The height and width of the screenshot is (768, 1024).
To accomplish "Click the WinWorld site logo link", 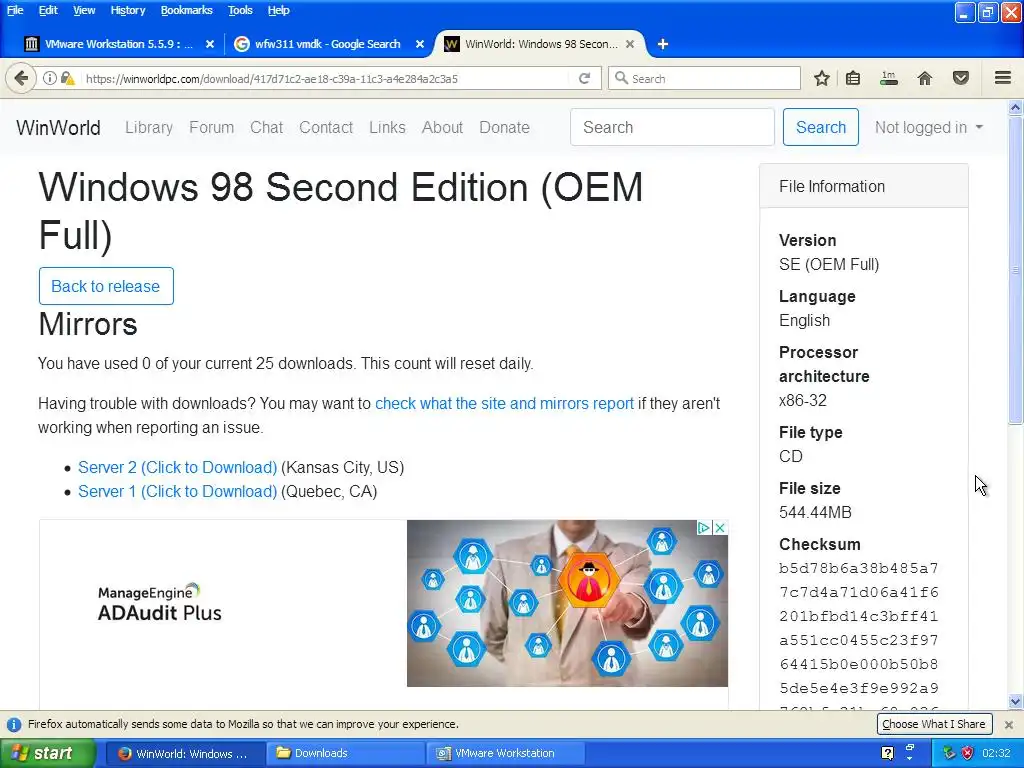I will point(58,127).
